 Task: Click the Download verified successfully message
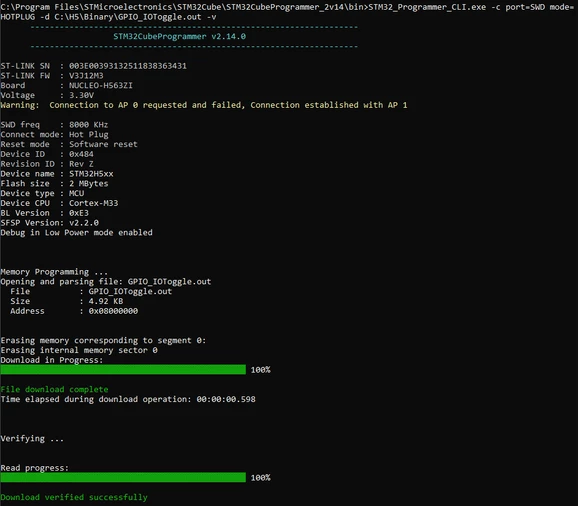(x=74, y=498)
